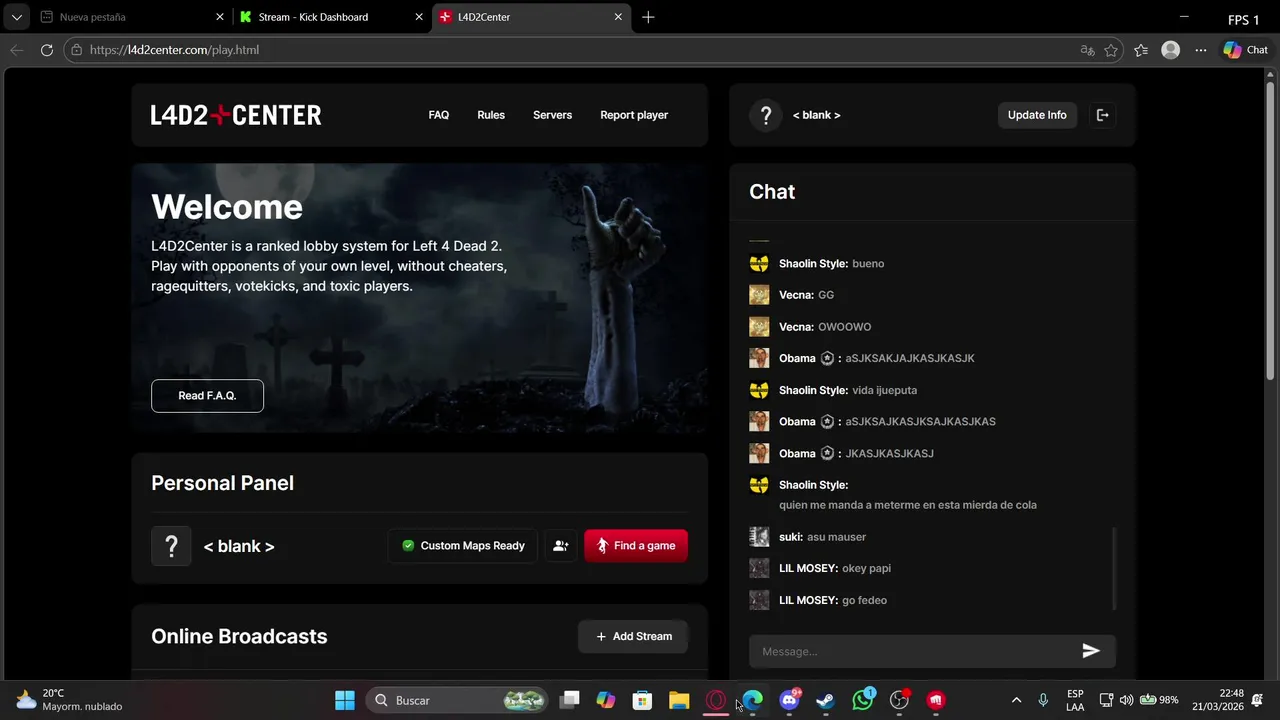Click the Add Stream button
This screenshot has width=1280, height=720.
(x=633, y=636)
